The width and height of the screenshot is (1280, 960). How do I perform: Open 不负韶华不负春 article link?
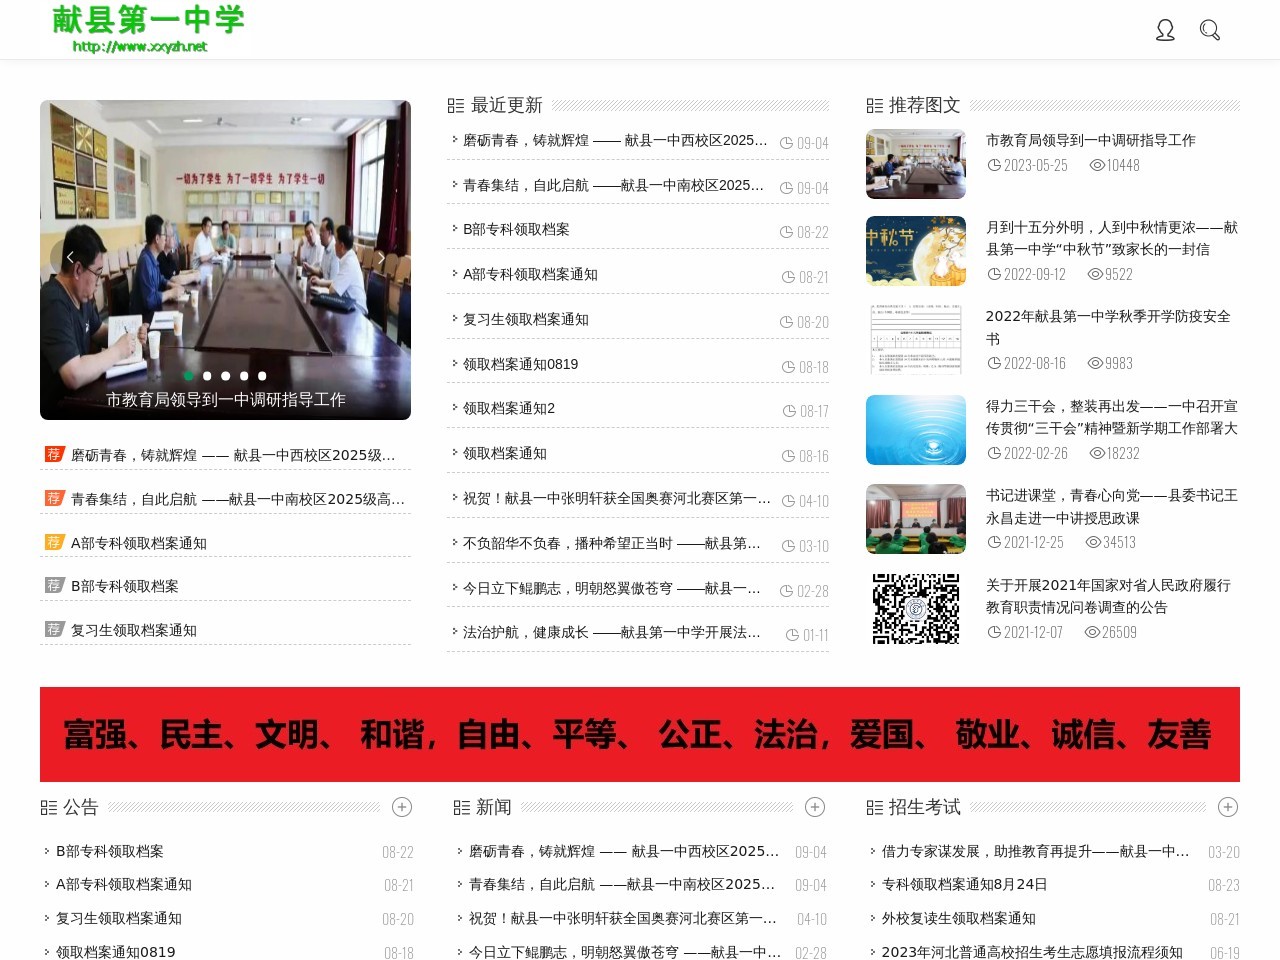tap(612, 543)
